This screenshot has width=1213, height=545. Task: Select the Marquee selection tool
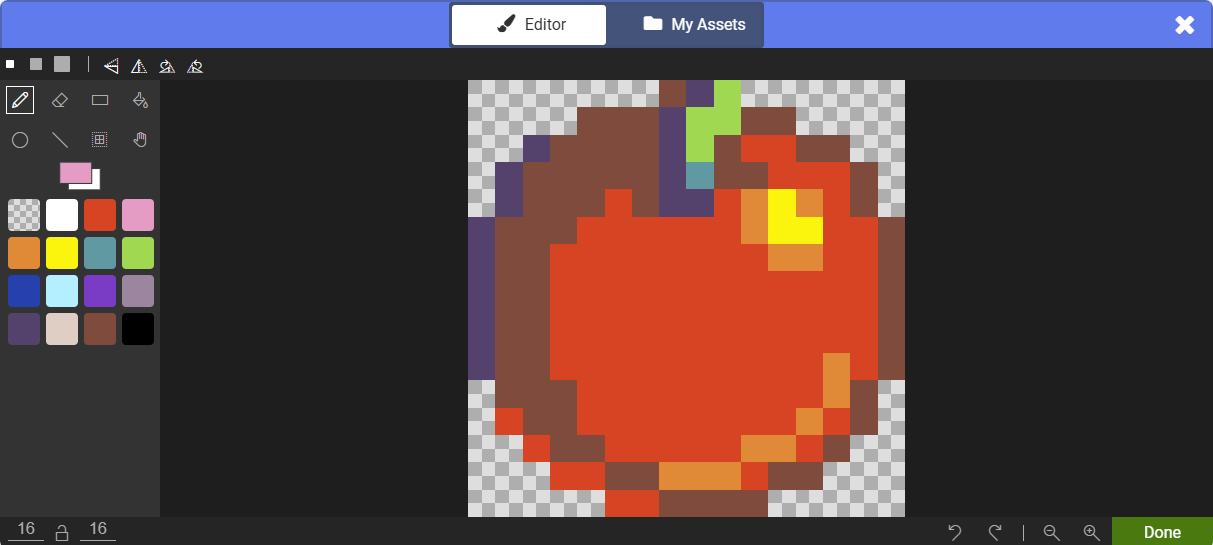click(x=100, y=140)
